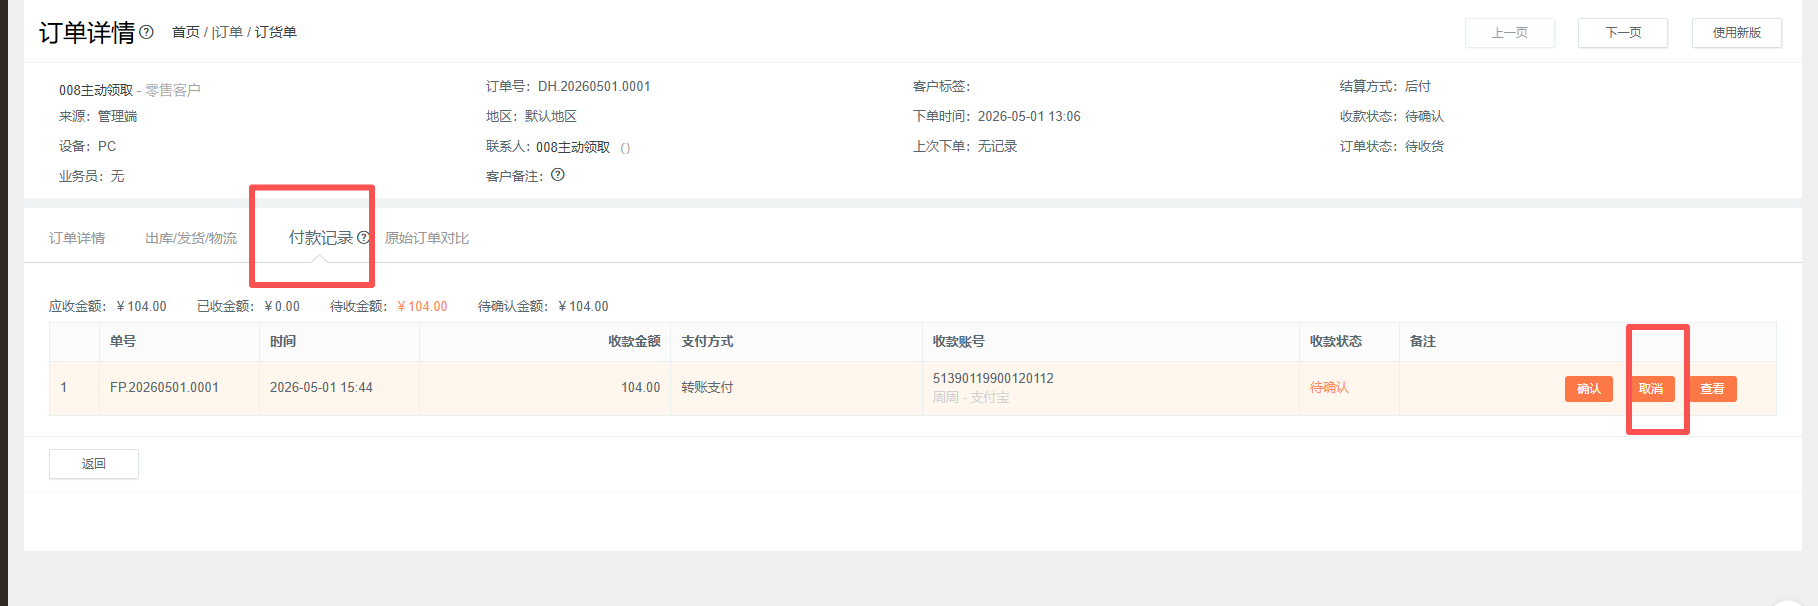Click help icon next to 付款记录 tab
Viewport: 1818px width, 606px height.
tap(363, 238)
